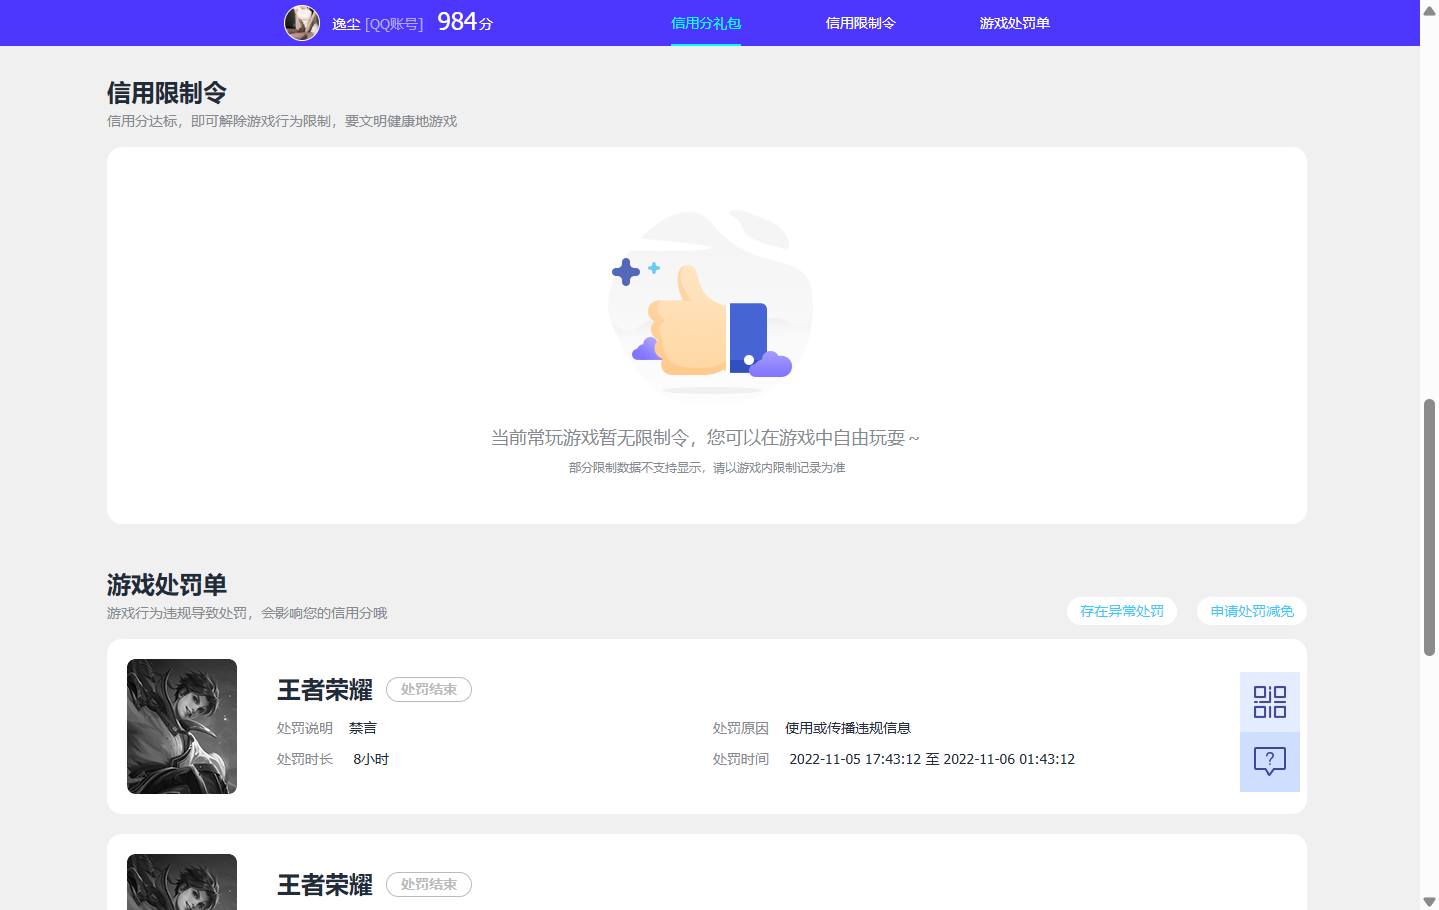Image resolution: width=1439 pixels, height=910 pixels.
Task: Click the 逸尘 profile avatar in the header
Action: coord(301,22)
